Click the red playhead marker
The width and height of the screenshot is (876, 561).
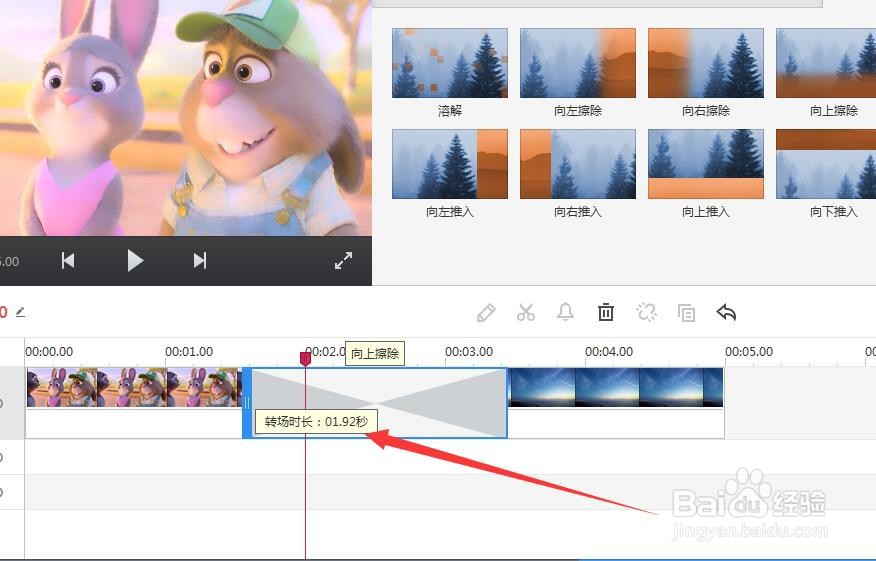tap(305, 359)
